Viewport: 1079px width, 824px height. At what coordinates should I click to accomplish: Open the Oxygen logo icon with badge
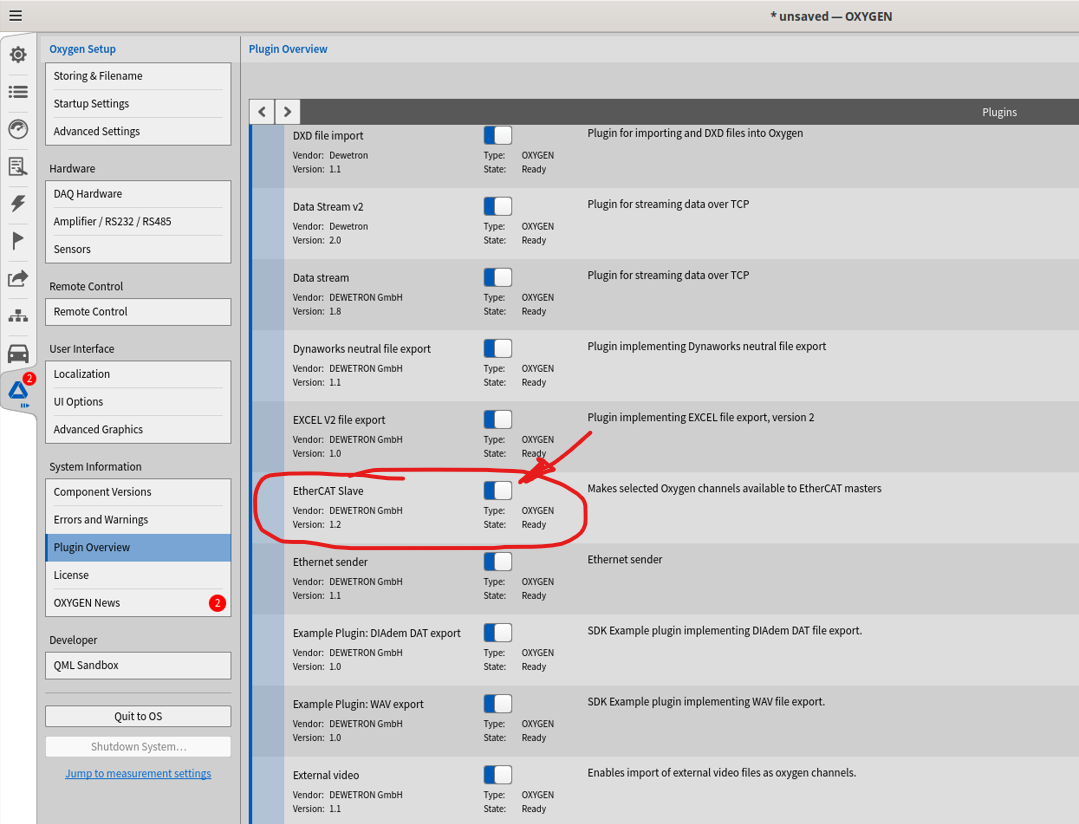pos(19,391)
